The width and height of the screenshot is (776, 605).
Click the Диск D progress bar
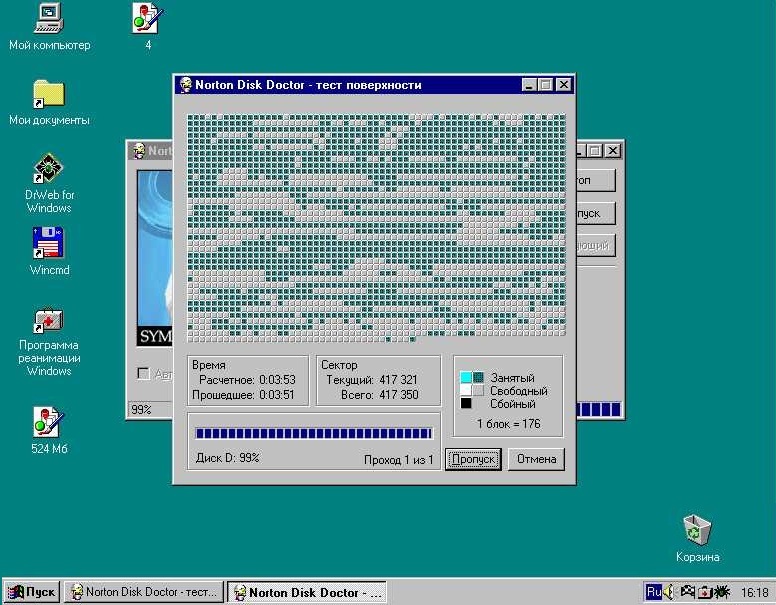(314, 433)
